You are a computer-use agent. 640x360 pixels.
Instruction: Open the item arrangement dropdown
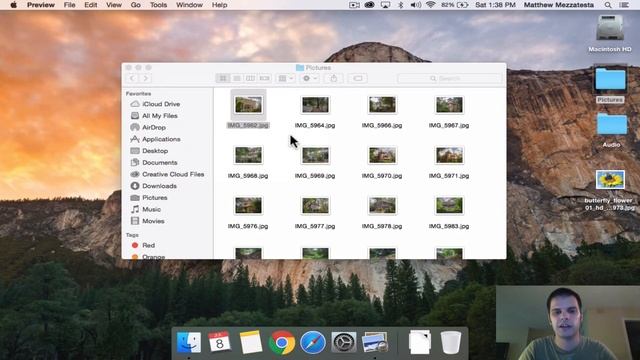(285, 78)
